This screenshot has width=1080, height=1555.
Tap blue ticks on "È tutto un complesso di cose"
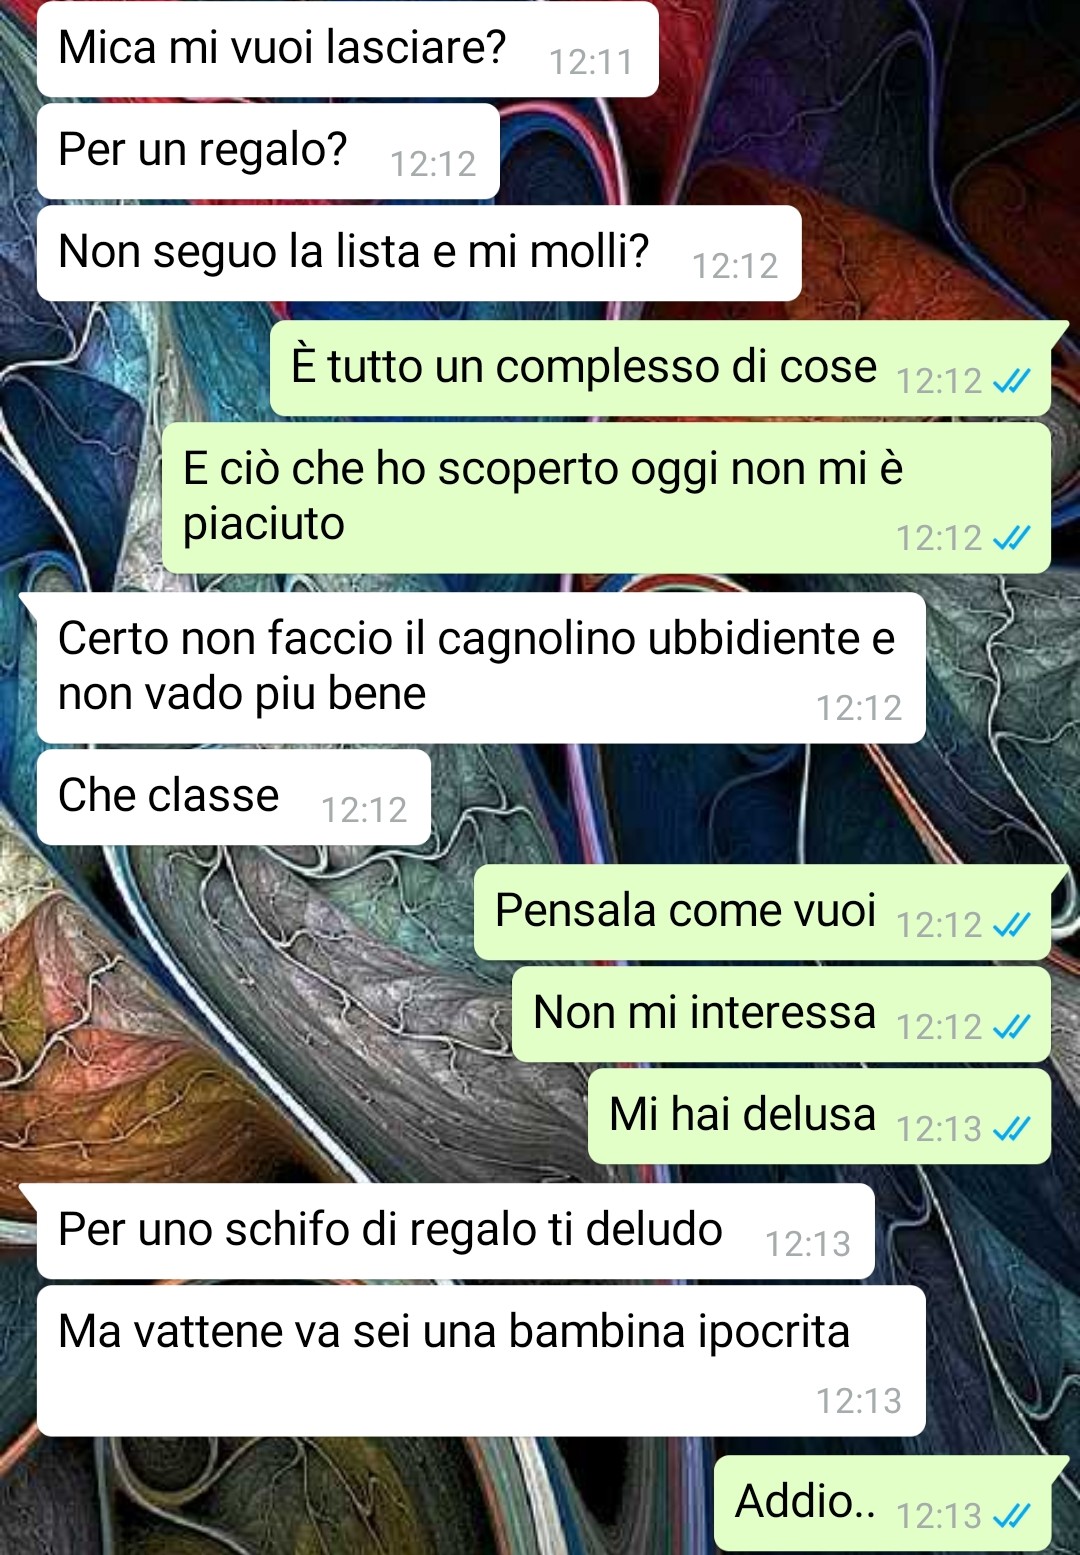[x=1011, y=381]
